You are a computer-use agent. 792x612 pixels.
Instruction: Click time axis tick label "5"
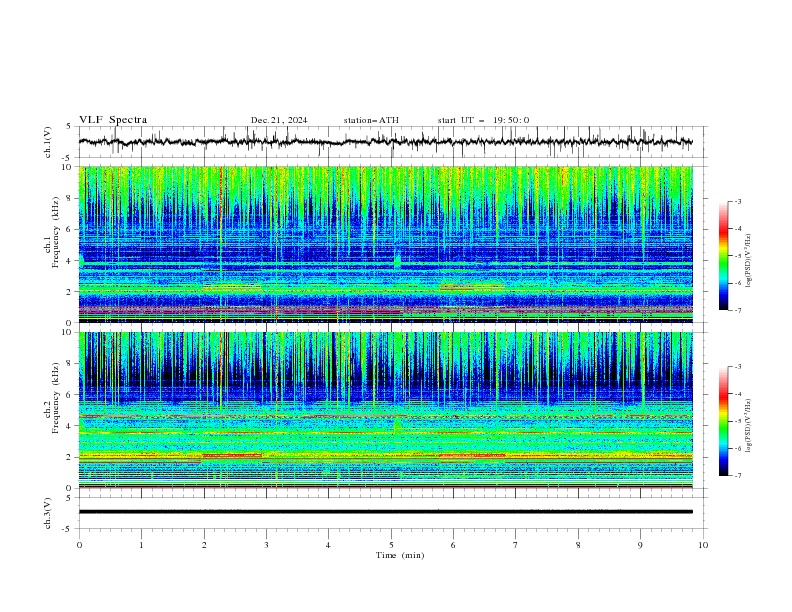pyautogui.click(x=391, y=545)
